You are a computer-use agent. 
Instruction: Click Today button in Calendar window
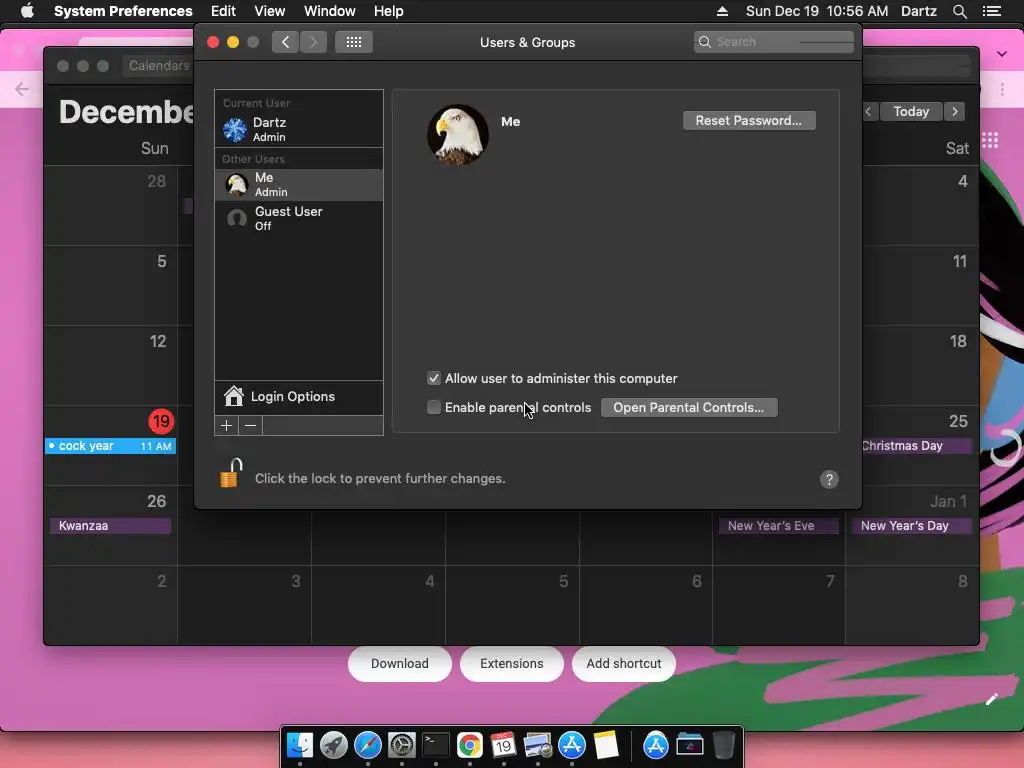pyautogui.click(x=911, y=112)
